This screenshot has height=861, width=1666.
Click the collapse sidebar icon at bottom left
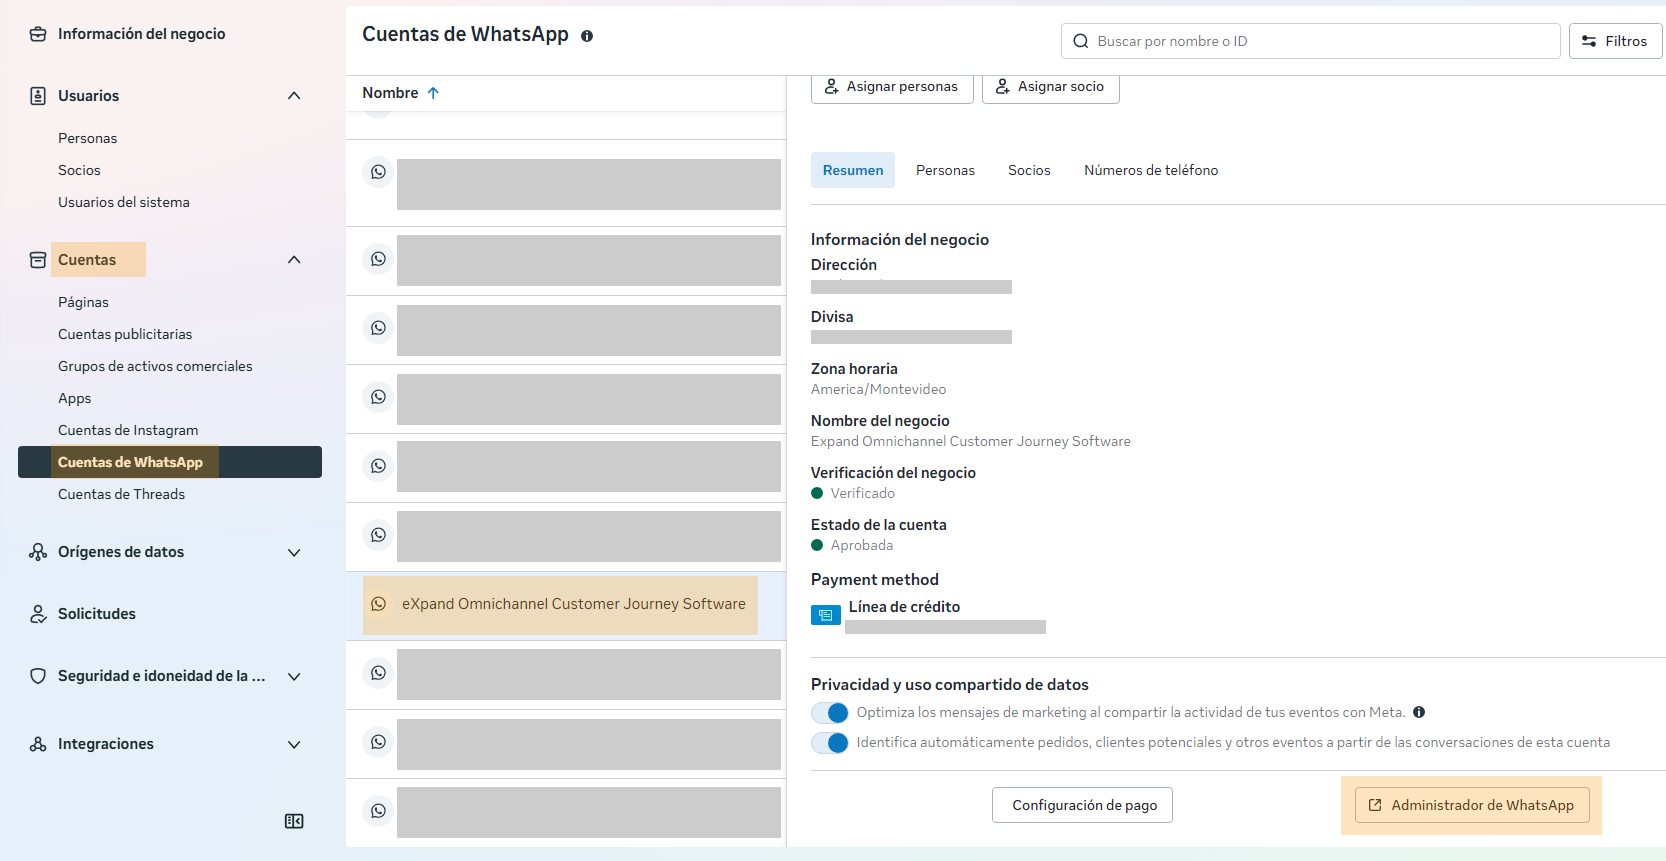[x=294, y=821]
